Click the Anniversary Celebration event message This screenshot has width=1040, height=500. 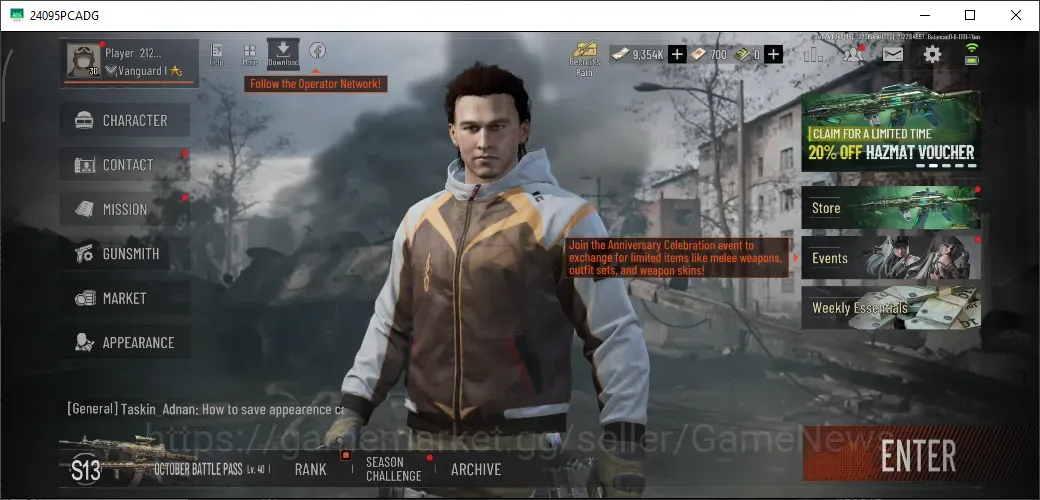pyautogui.click(x=677, y=258)
